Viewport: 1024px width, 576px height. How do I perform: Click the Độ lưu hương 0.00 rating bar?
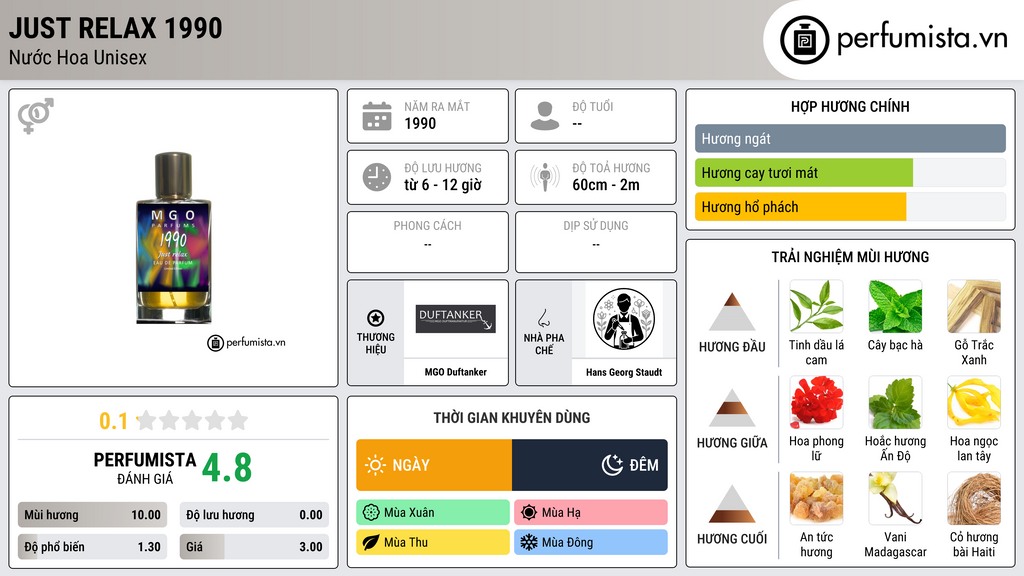(x=254, y=515)
